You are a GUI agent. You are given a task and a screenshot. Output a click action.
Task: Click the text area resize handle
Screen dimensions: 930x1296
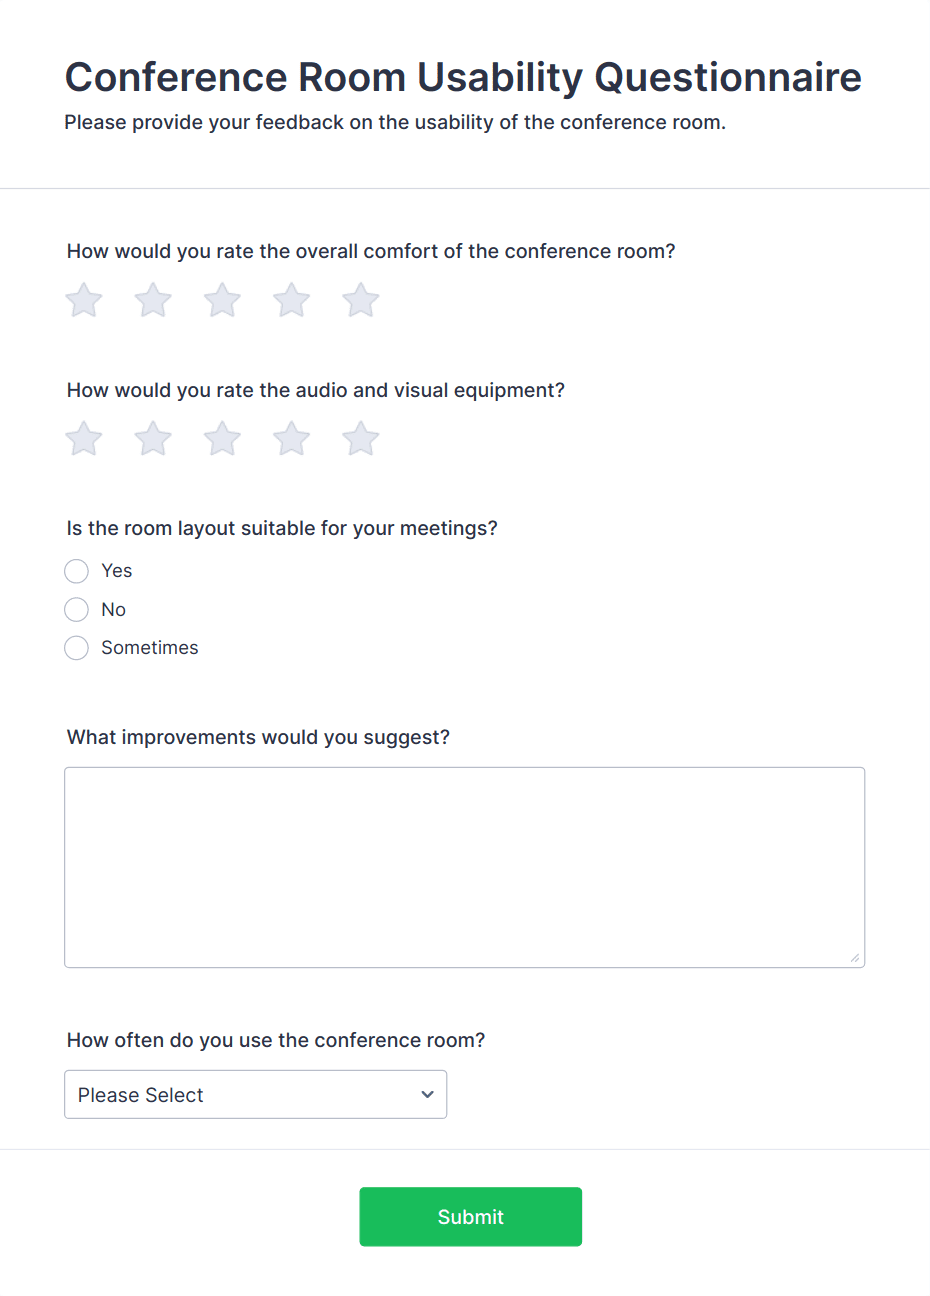855,958
